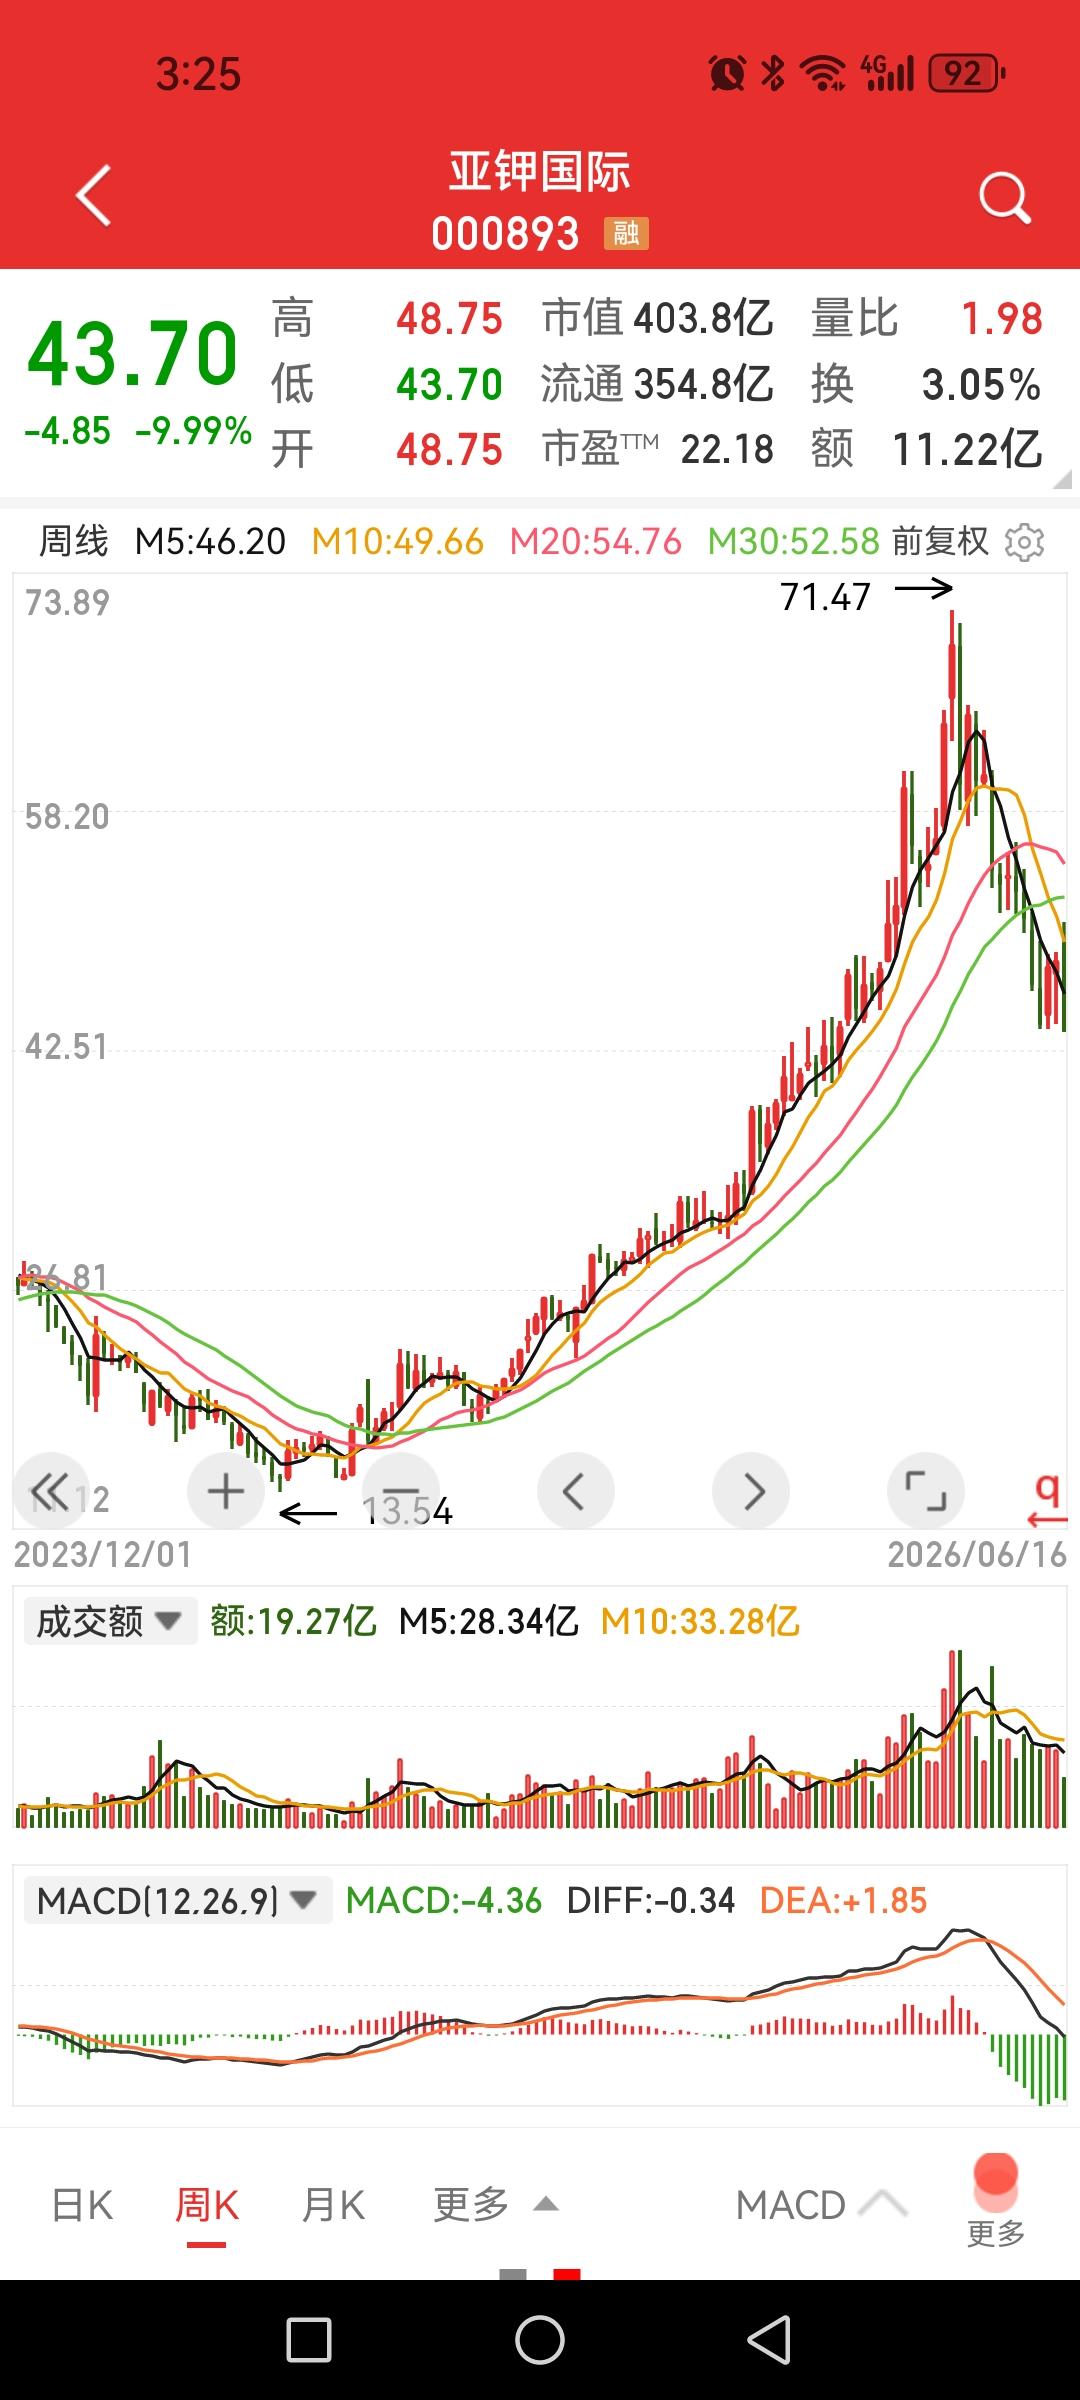Image resolution: width=1080 pixels, height=2400 pixels.
Task: Tap the M10:49.66 moving average label
Action: (398, 542)
